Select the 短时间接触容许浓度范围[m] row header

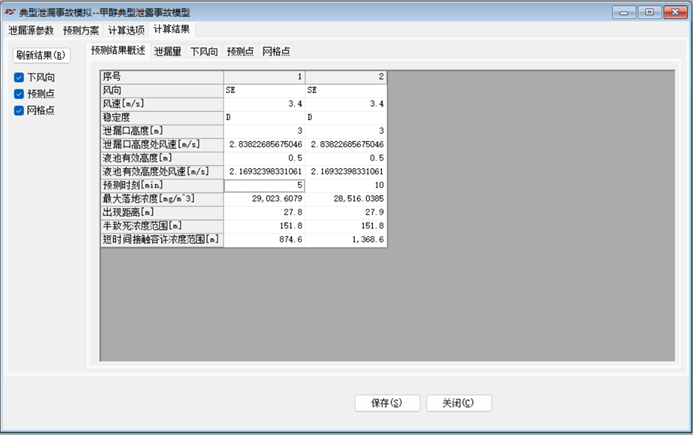(x=162, y=240)
